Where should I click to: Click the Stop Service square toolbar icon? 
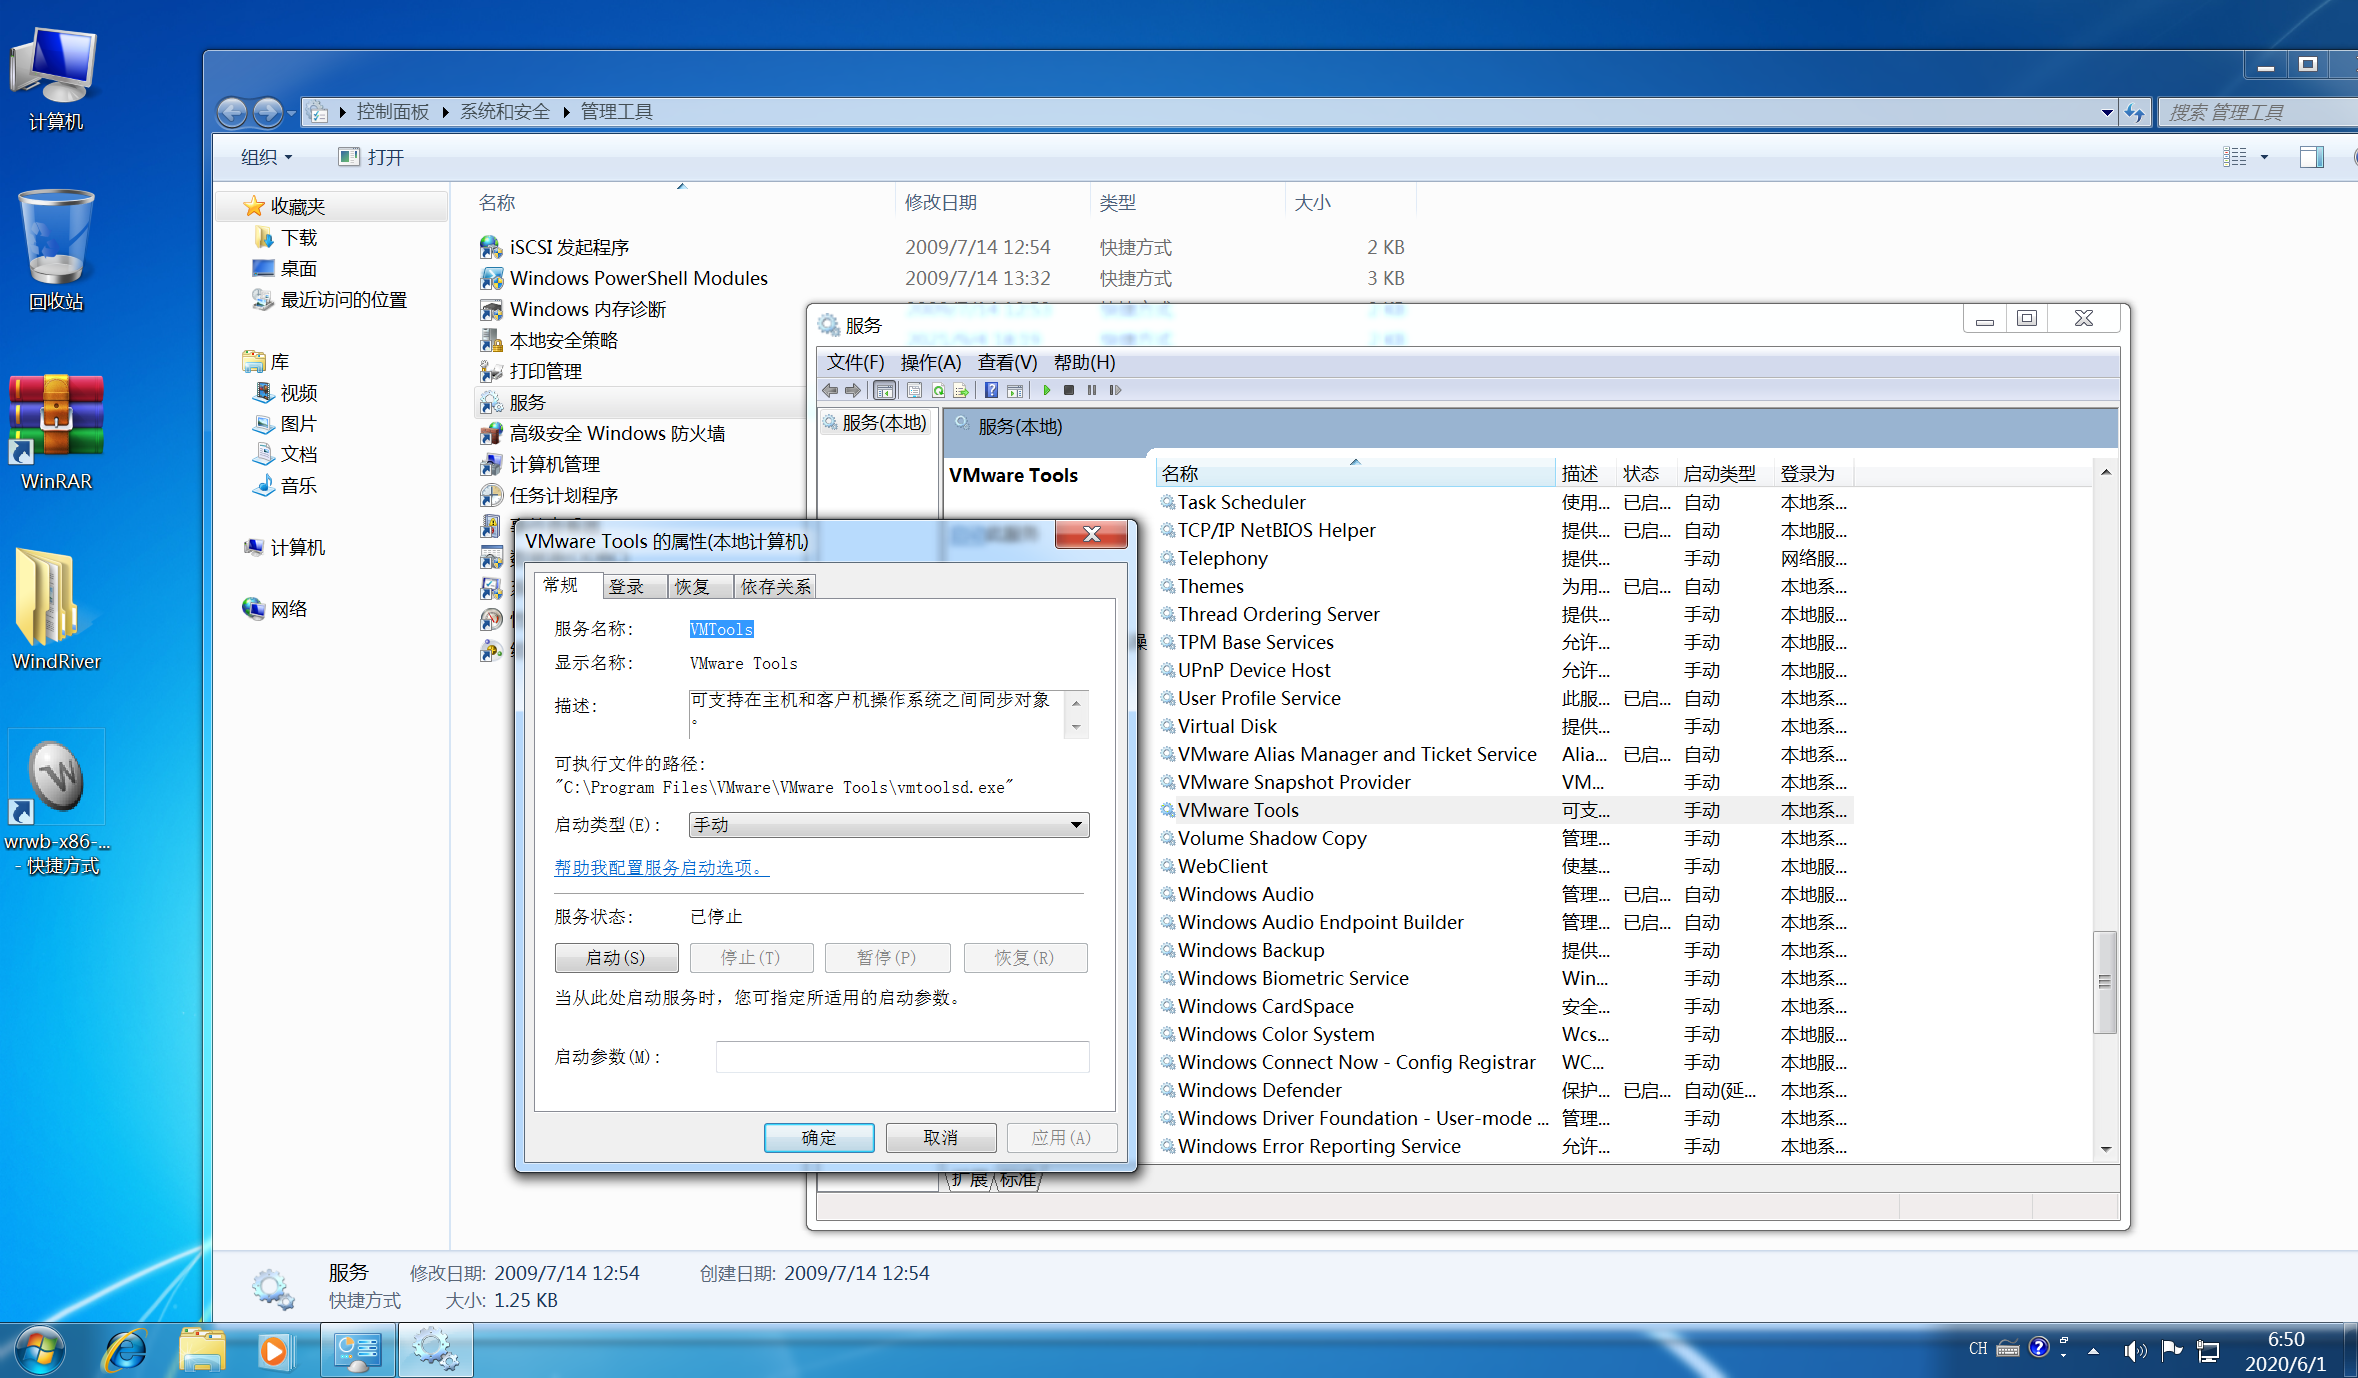[1069, 390]
